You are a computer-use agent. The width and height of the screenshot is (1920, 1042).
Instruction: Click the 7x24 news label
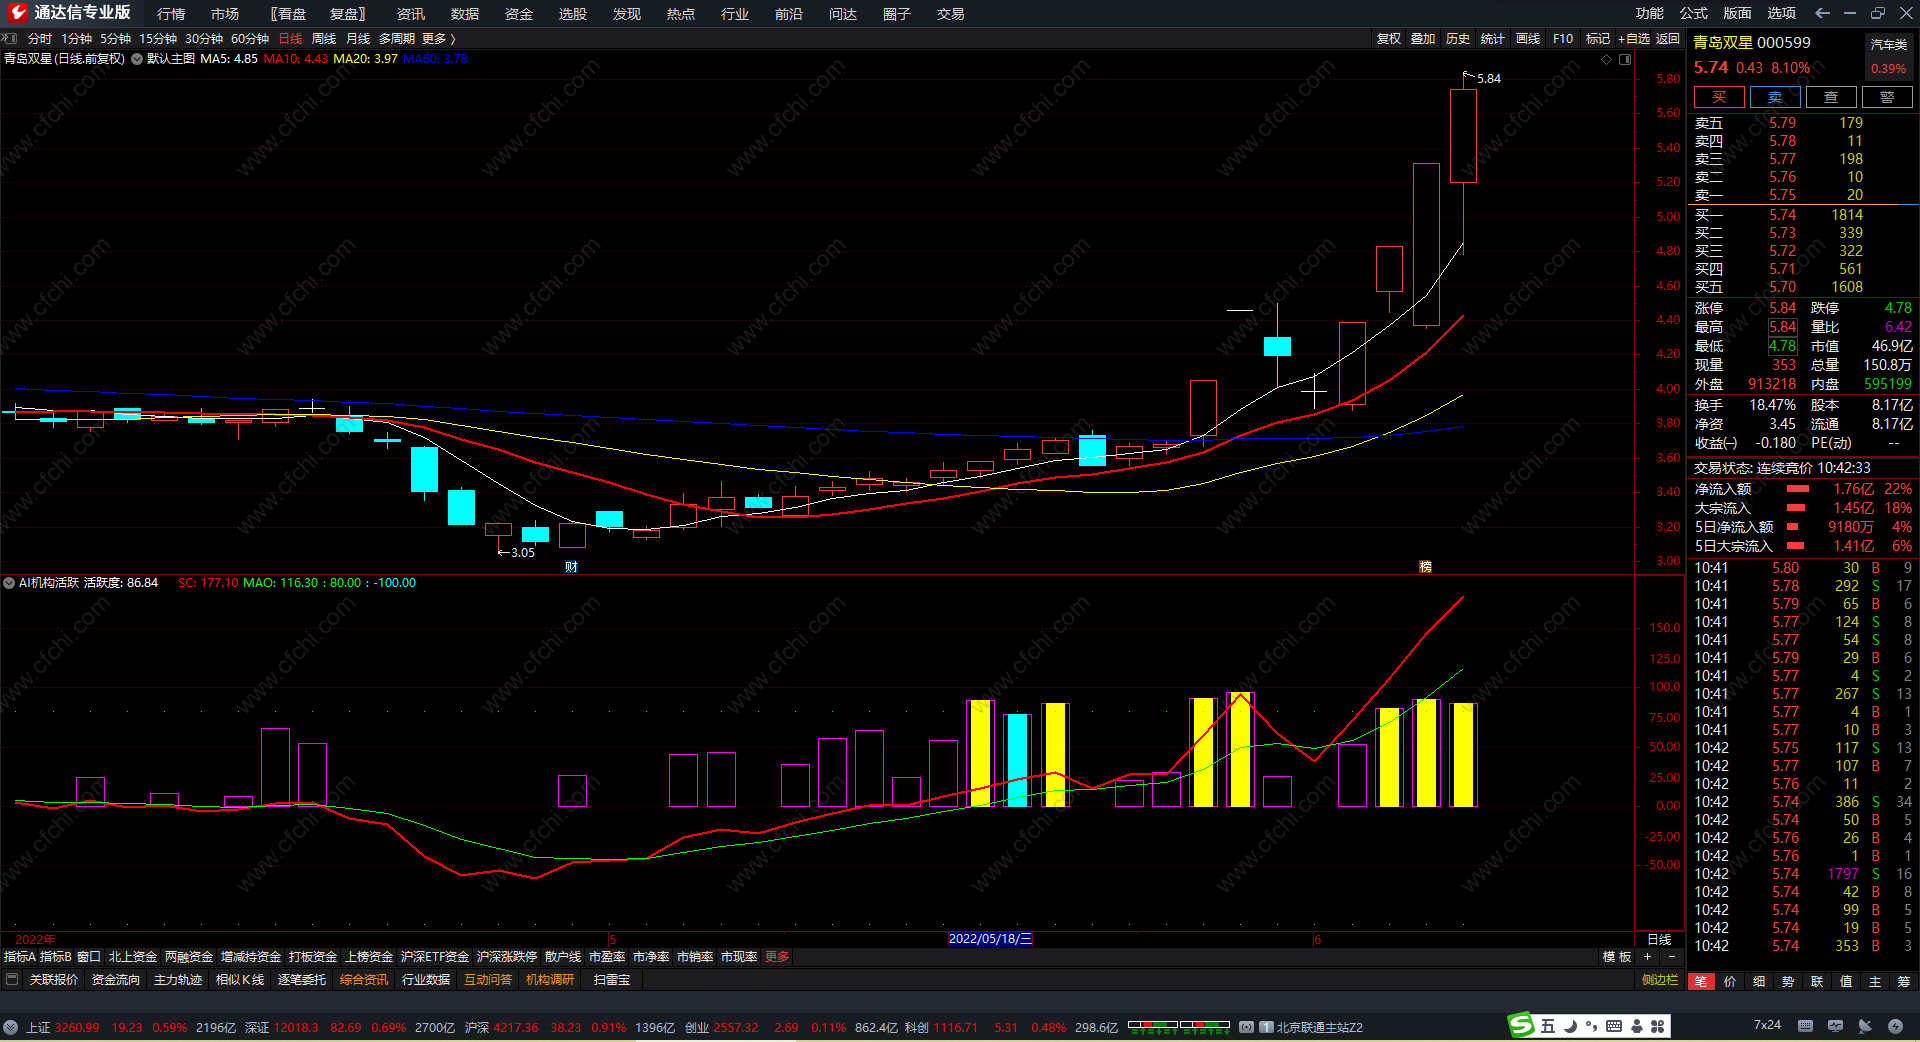click(1767, 1025)
